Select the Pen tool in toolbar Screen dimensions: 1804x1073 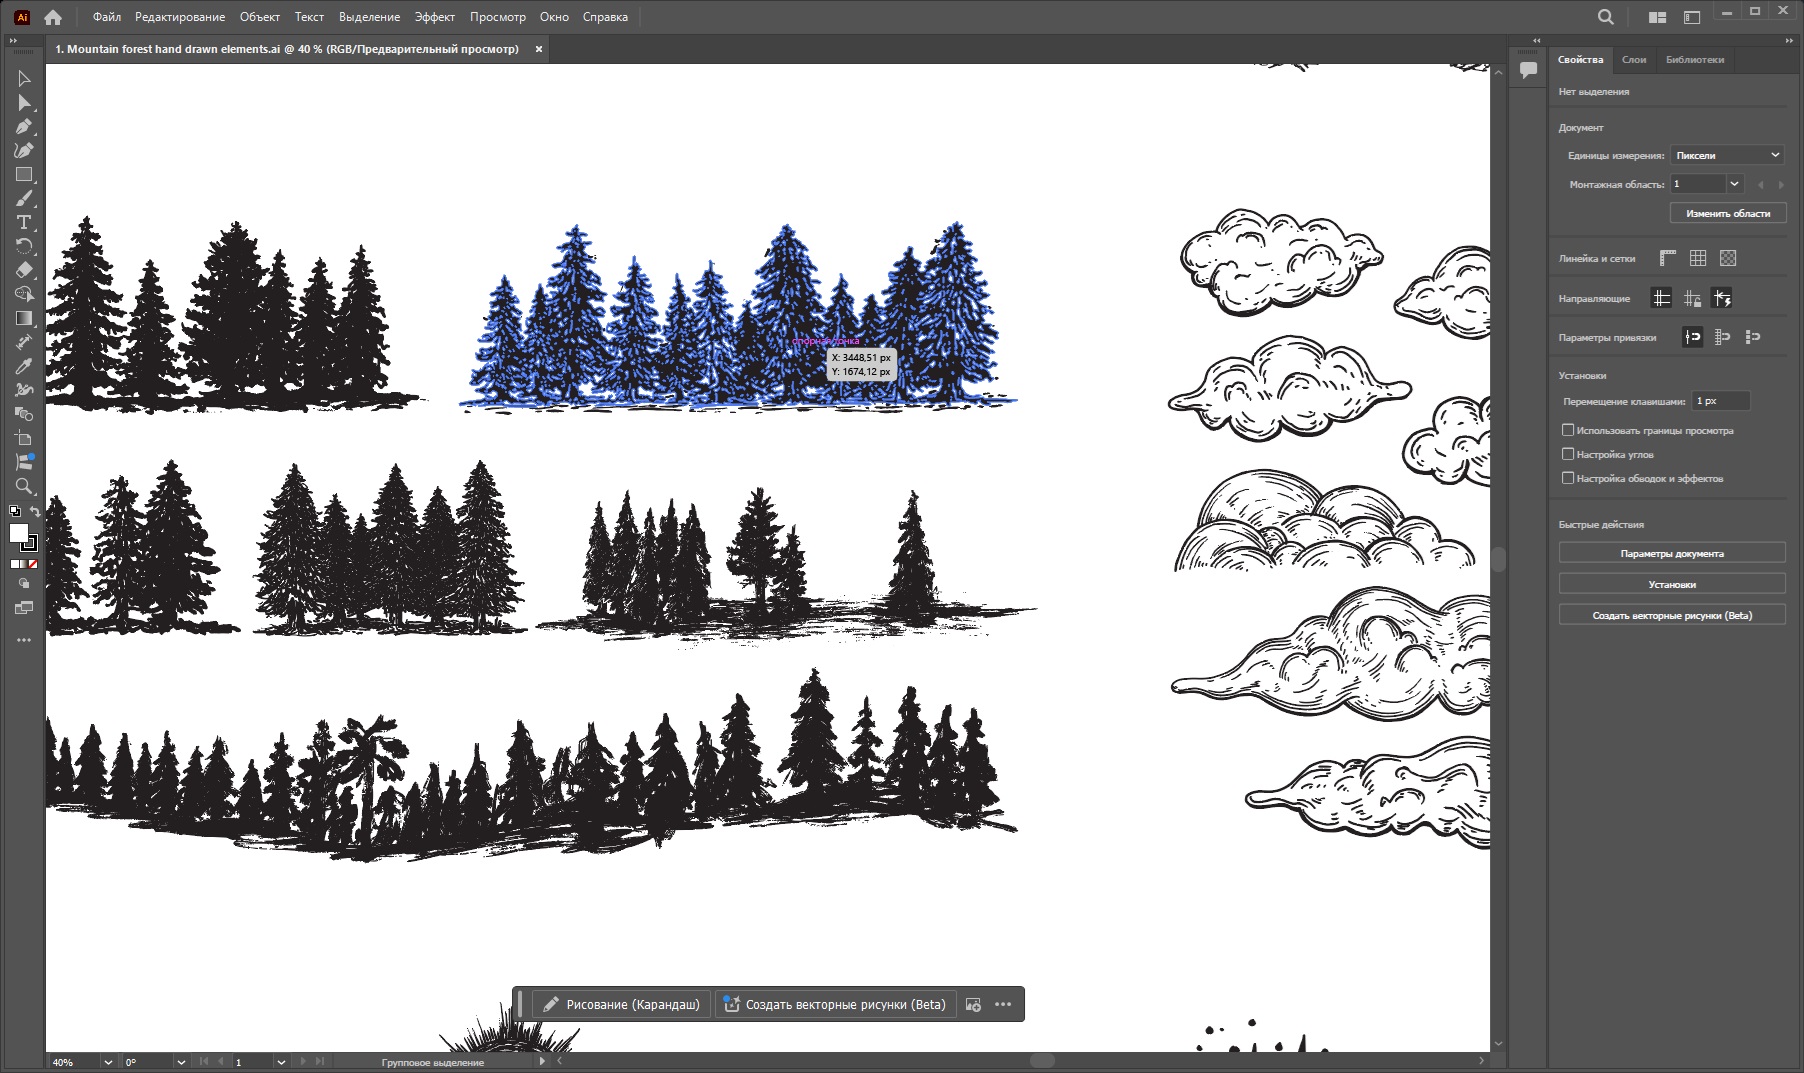point(24,127)
